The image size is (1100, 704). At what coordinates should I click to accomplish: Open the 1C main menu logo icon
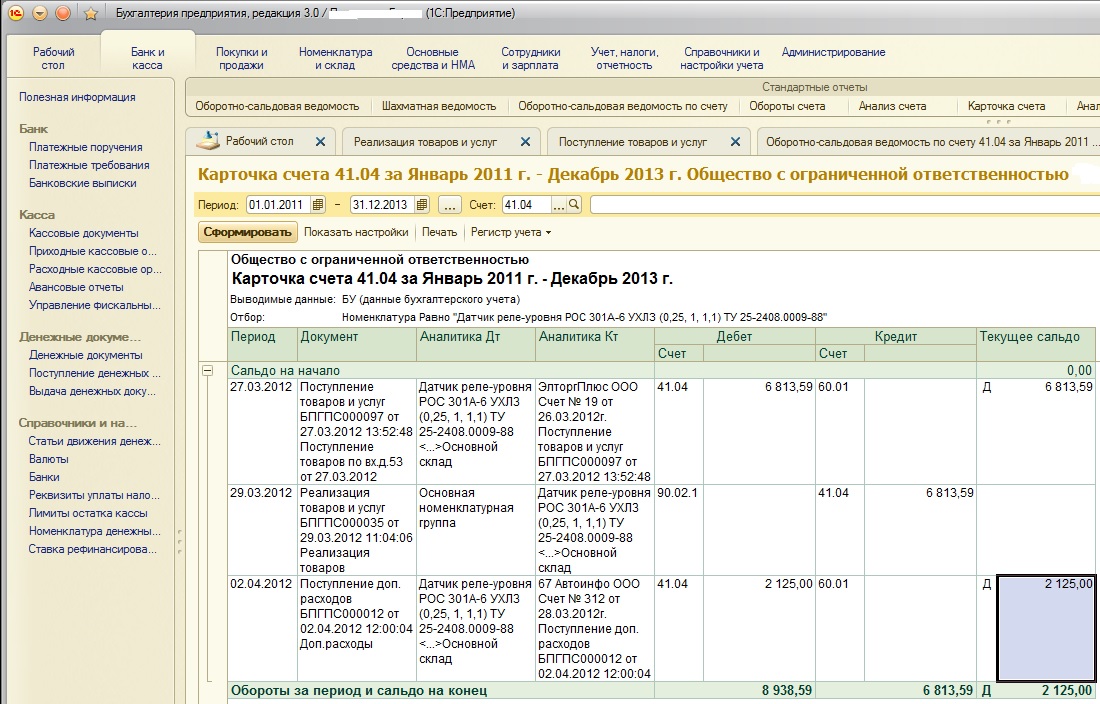point(14,13)
